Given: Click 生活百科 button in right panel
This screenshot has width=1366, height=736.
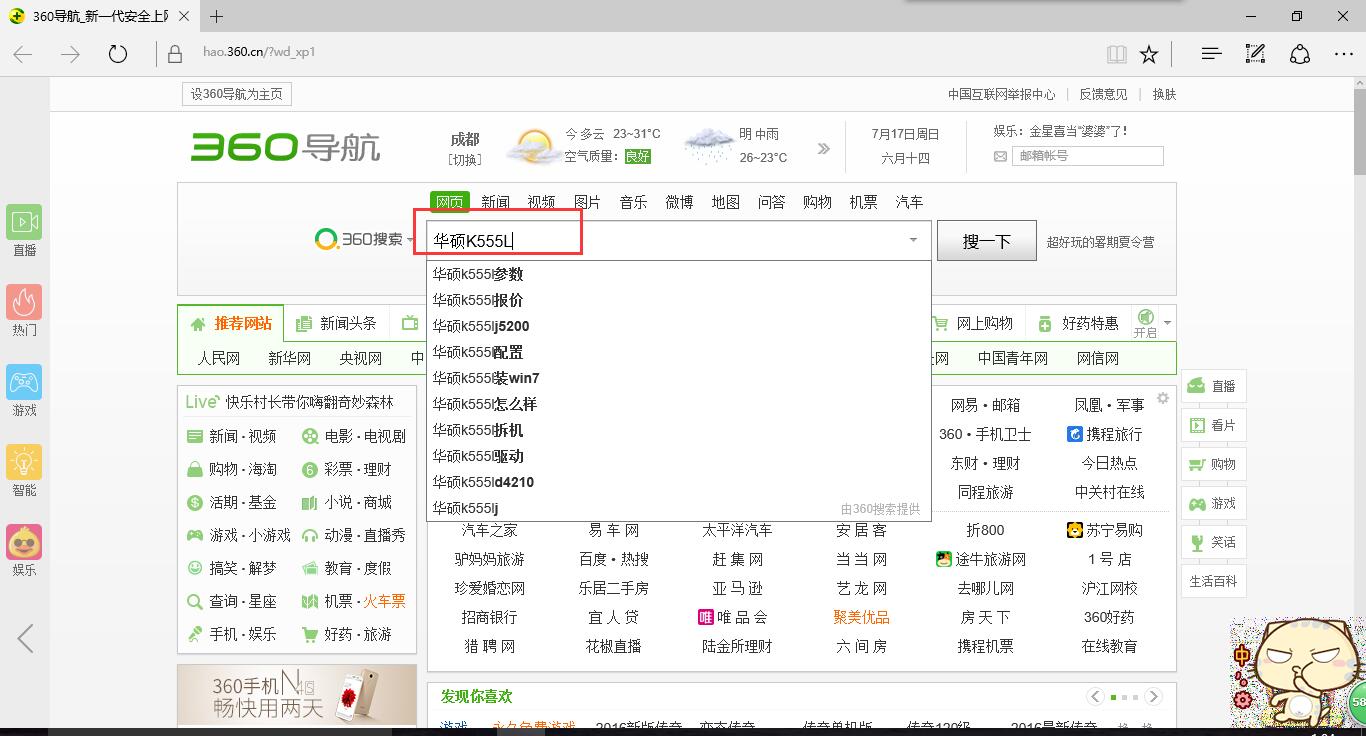Looking at the screenshot, I should click(1213, 581).
